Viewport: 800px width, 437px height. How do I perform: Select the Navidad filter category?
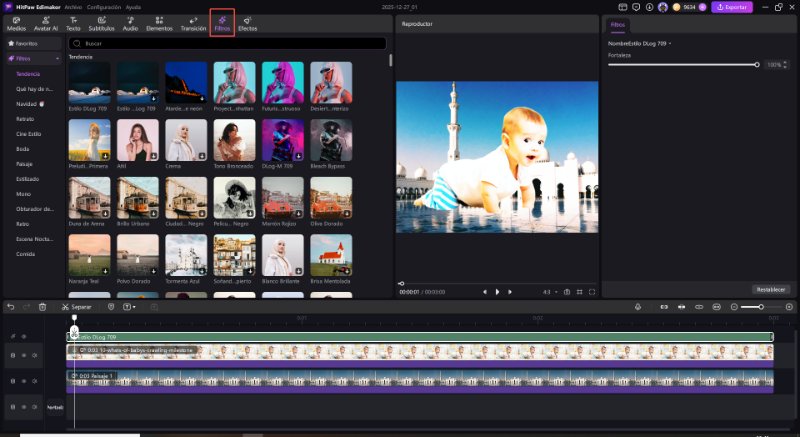click(30, 104)
